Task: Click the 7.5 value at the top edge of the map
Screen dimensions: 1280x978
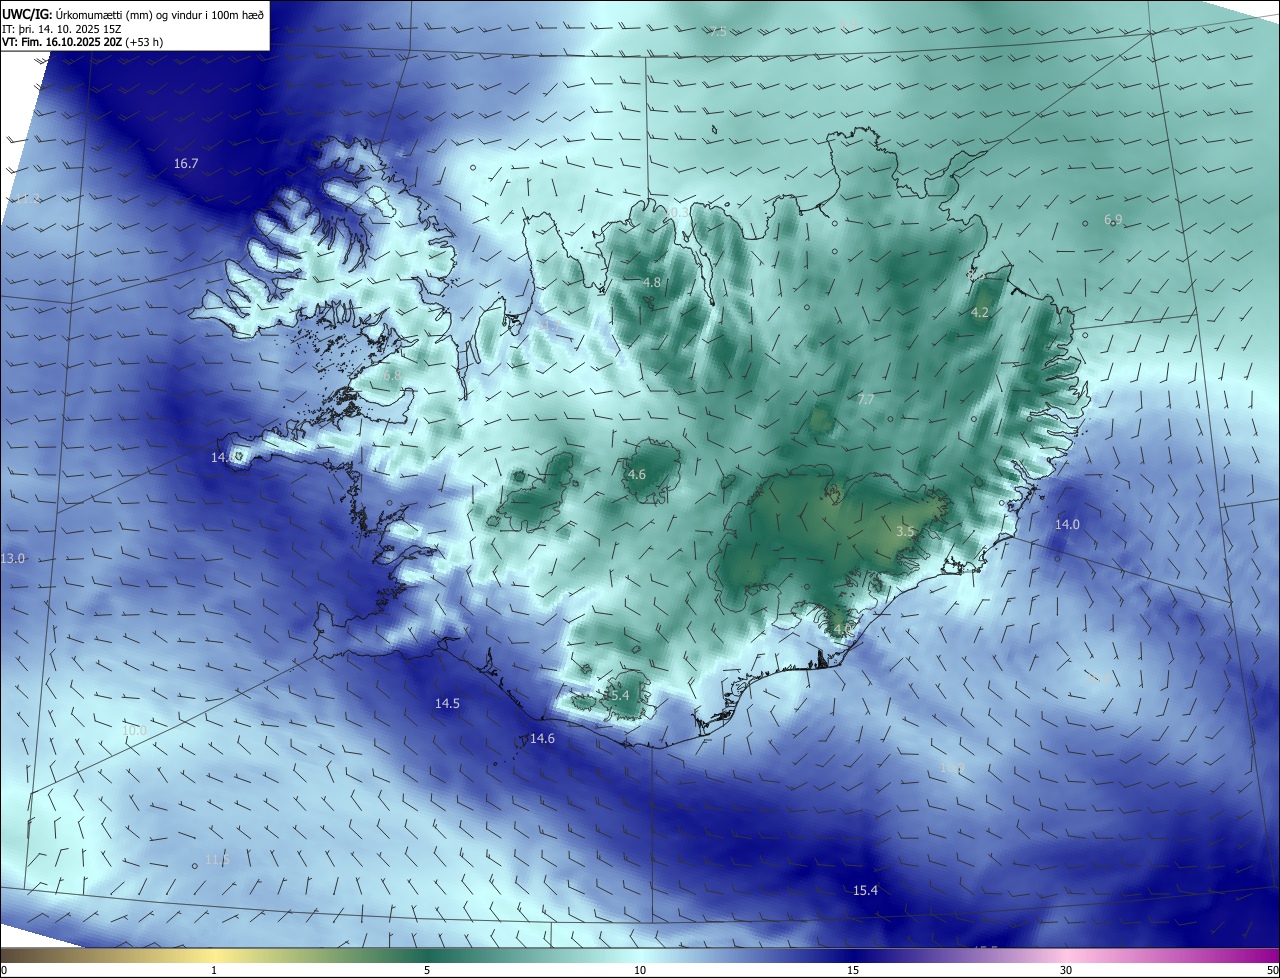Action: (x=718, y=32)
